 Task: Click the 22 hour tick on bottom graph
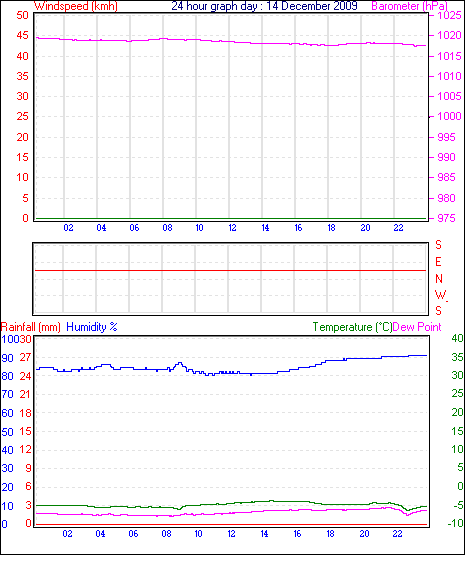[x=397, y=534]
